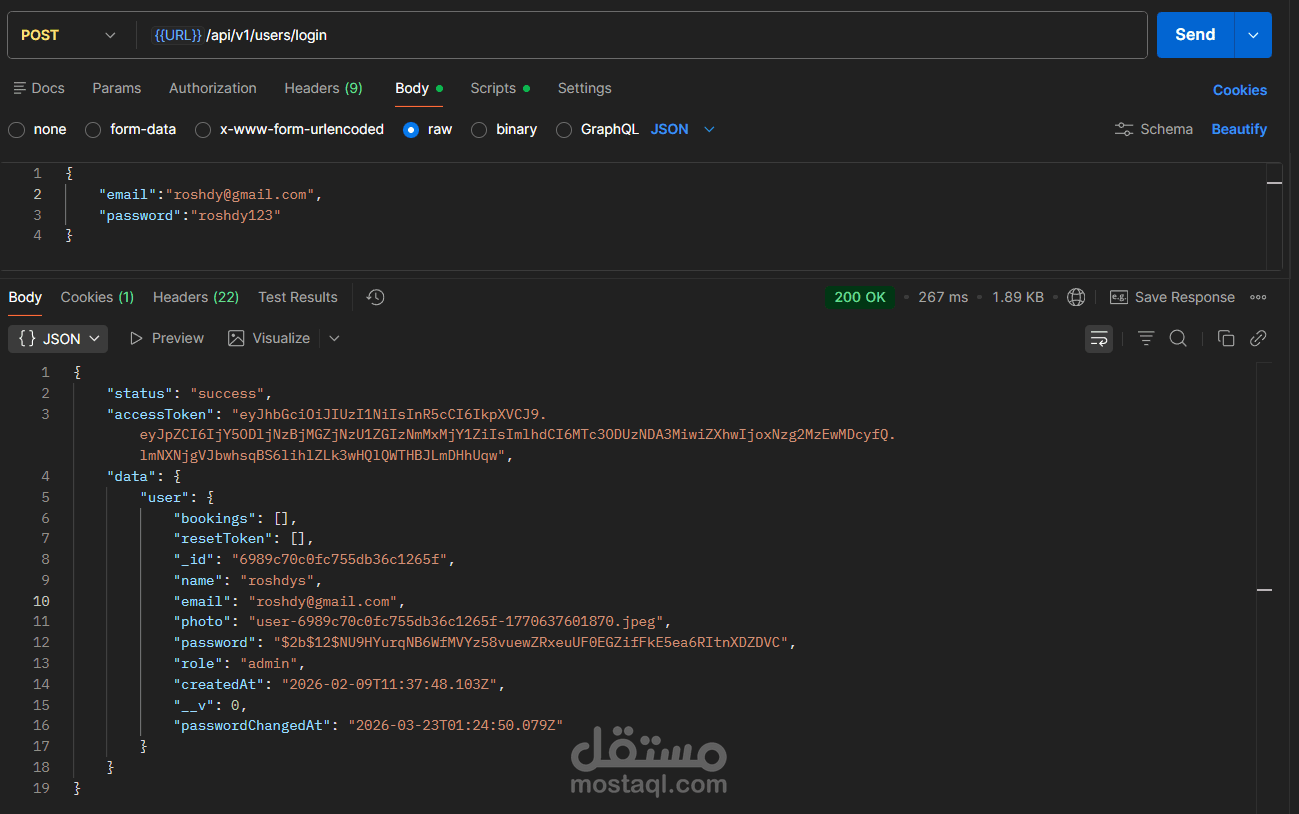Open the request Headers (9) tab
1299x814 pixels.
pos(324,88)
